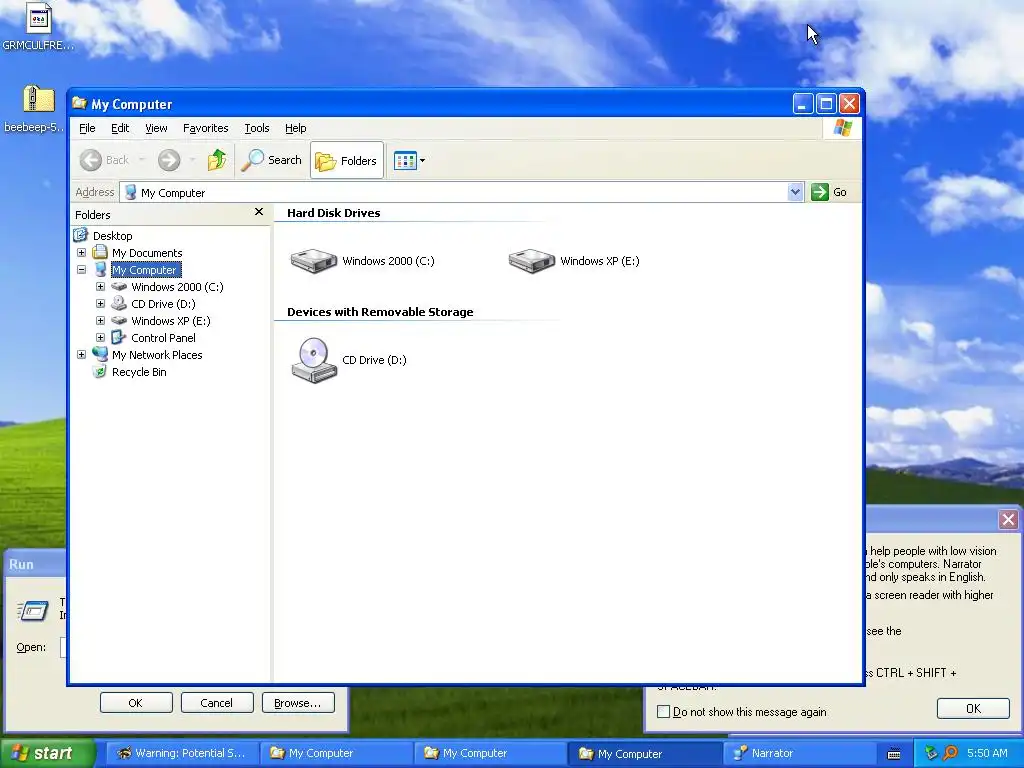Switch to Narrator taskbar item
The width and height of the screenshot is (1024, 768).
click(x=801, y=753)
